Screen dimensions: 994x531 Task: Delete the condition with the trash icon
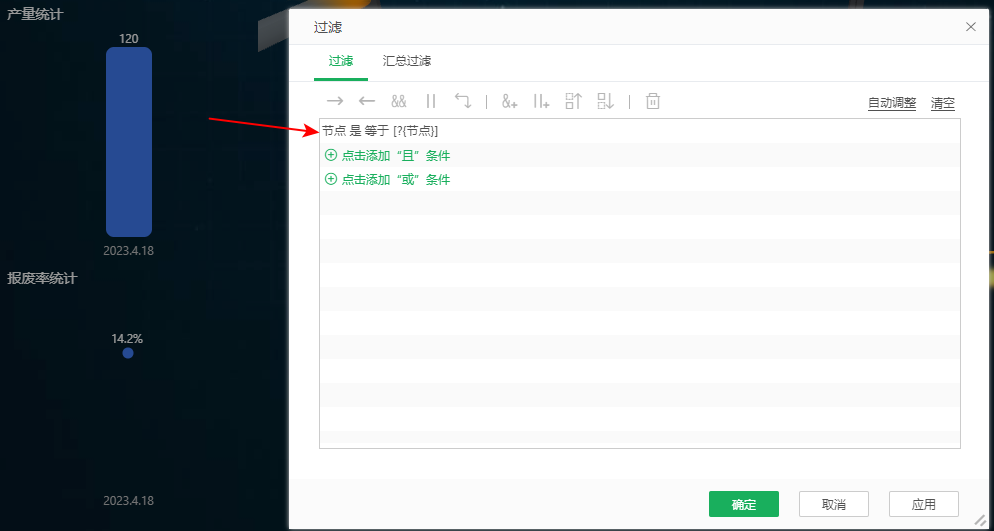click(x=653, y=101)
